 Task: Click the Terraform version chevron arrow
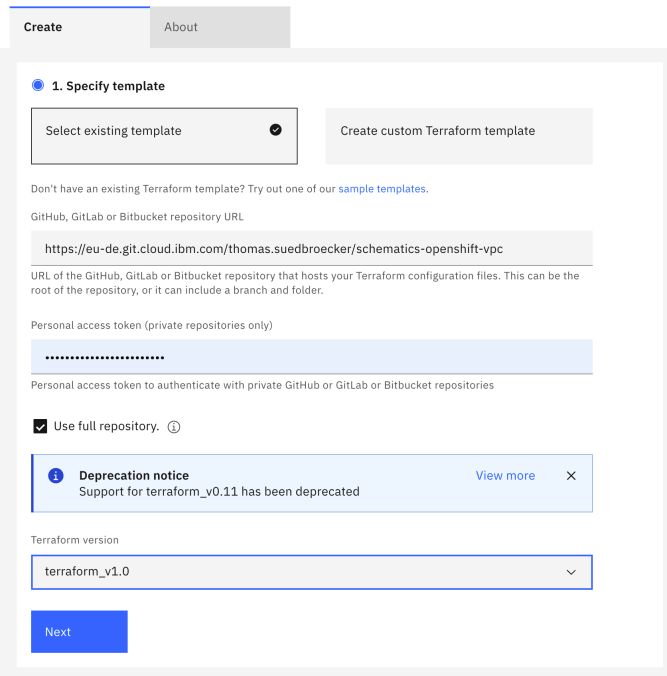coord(571,572)
